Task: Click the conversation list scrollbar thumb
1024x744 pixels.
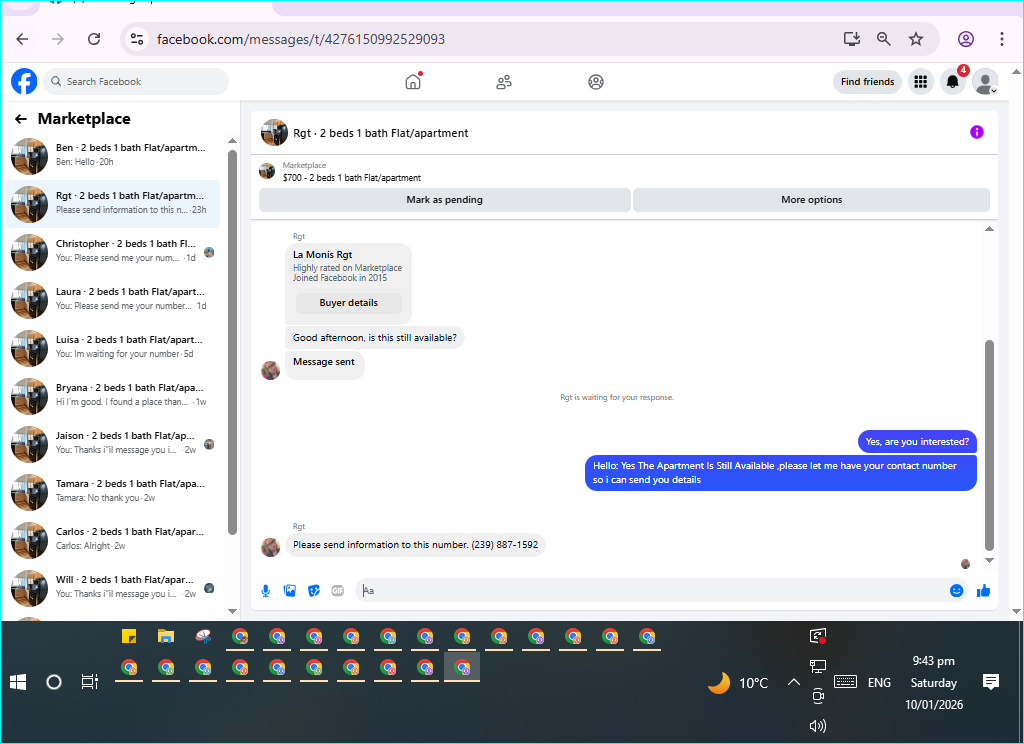Action: (232, 342)
